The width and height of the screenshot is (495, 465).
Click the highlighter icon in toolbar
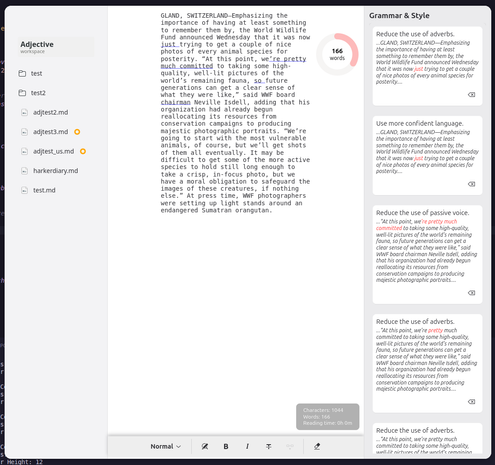[317, 446]
